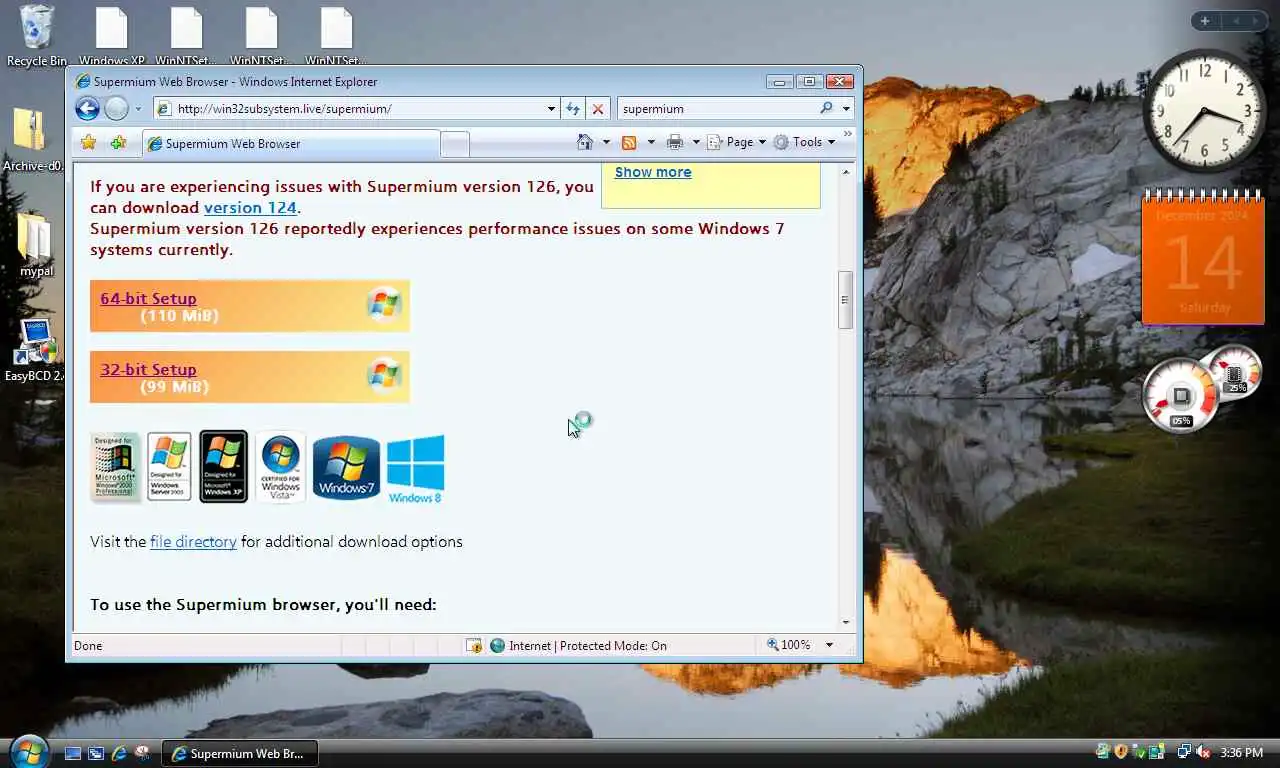The height and width of the screenshot is (768, 1280).
Task: Click Windows logo on 64-bit banner
Action: pyautogui.click(x=384, y=304)
